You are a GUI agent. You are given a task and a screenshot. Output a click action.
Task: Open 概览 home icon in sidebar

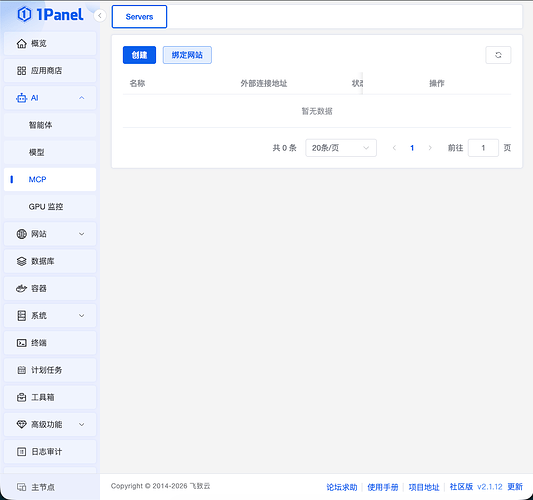click(x=21, y=44)
